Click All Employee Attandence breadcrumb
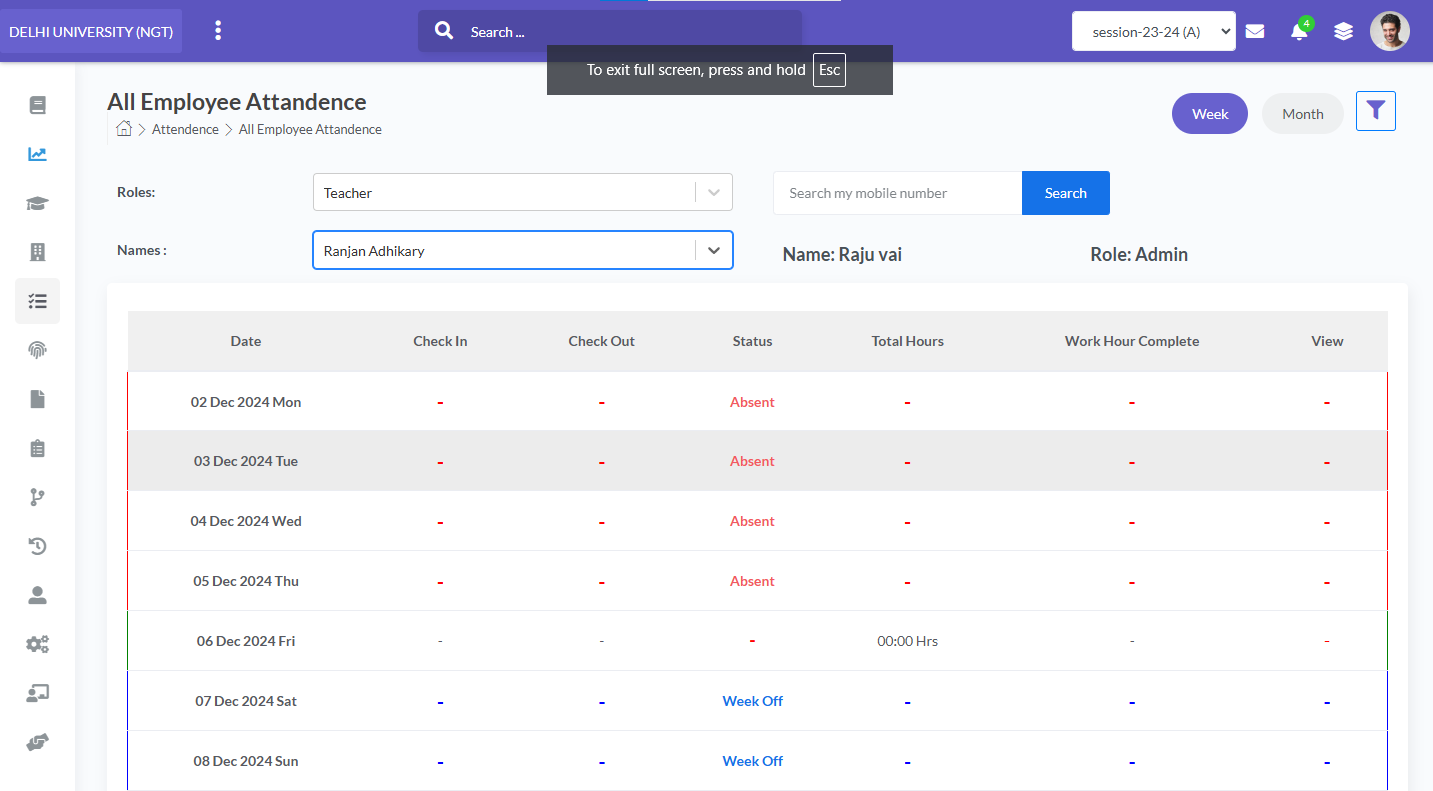1433x791 pixels. [x=310, y=129]
